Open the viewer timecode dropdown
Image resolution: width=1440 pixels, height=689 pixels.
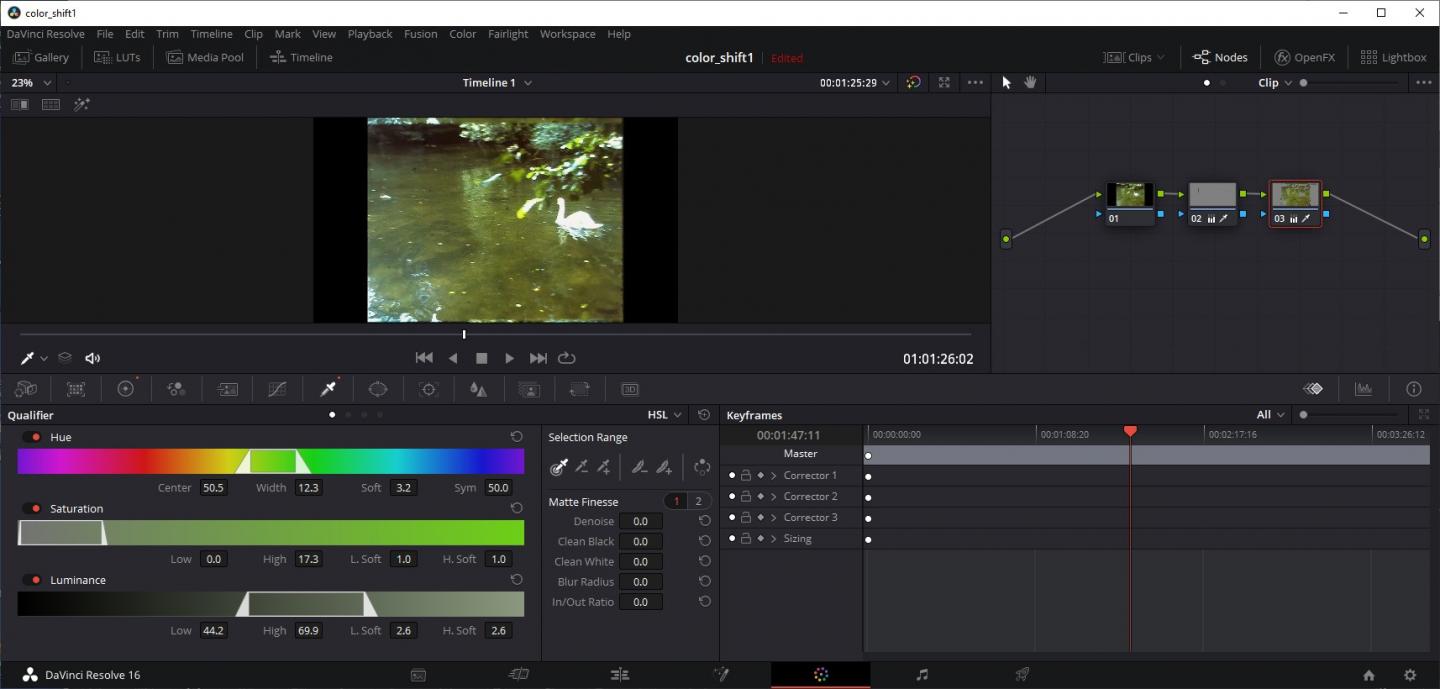pos(855,83)
